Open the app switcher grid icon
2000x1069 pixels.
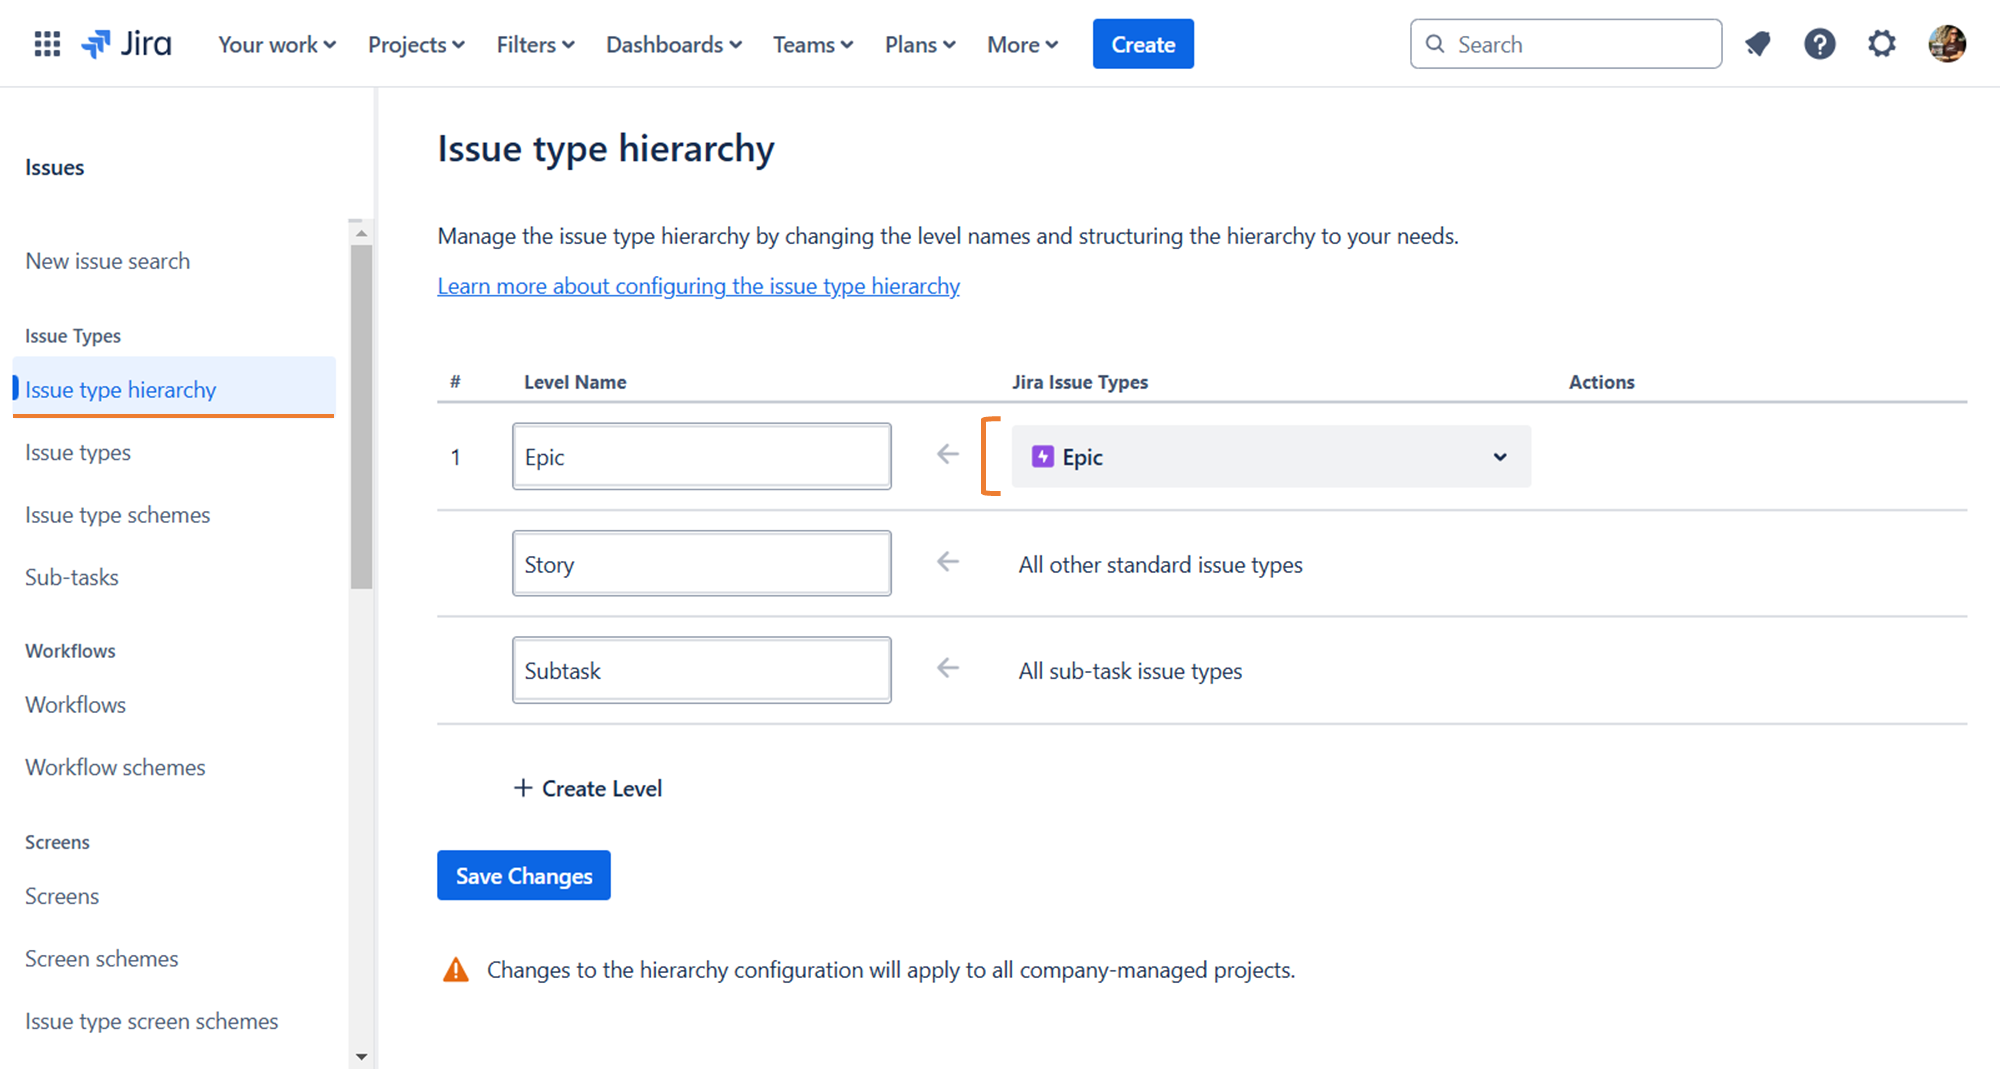(46, 43)
